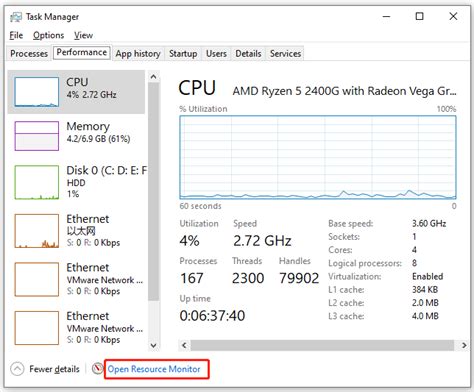Click sidebar scrollbar up arrow
This screenshot has height=392, width=474.
point(153,77)
